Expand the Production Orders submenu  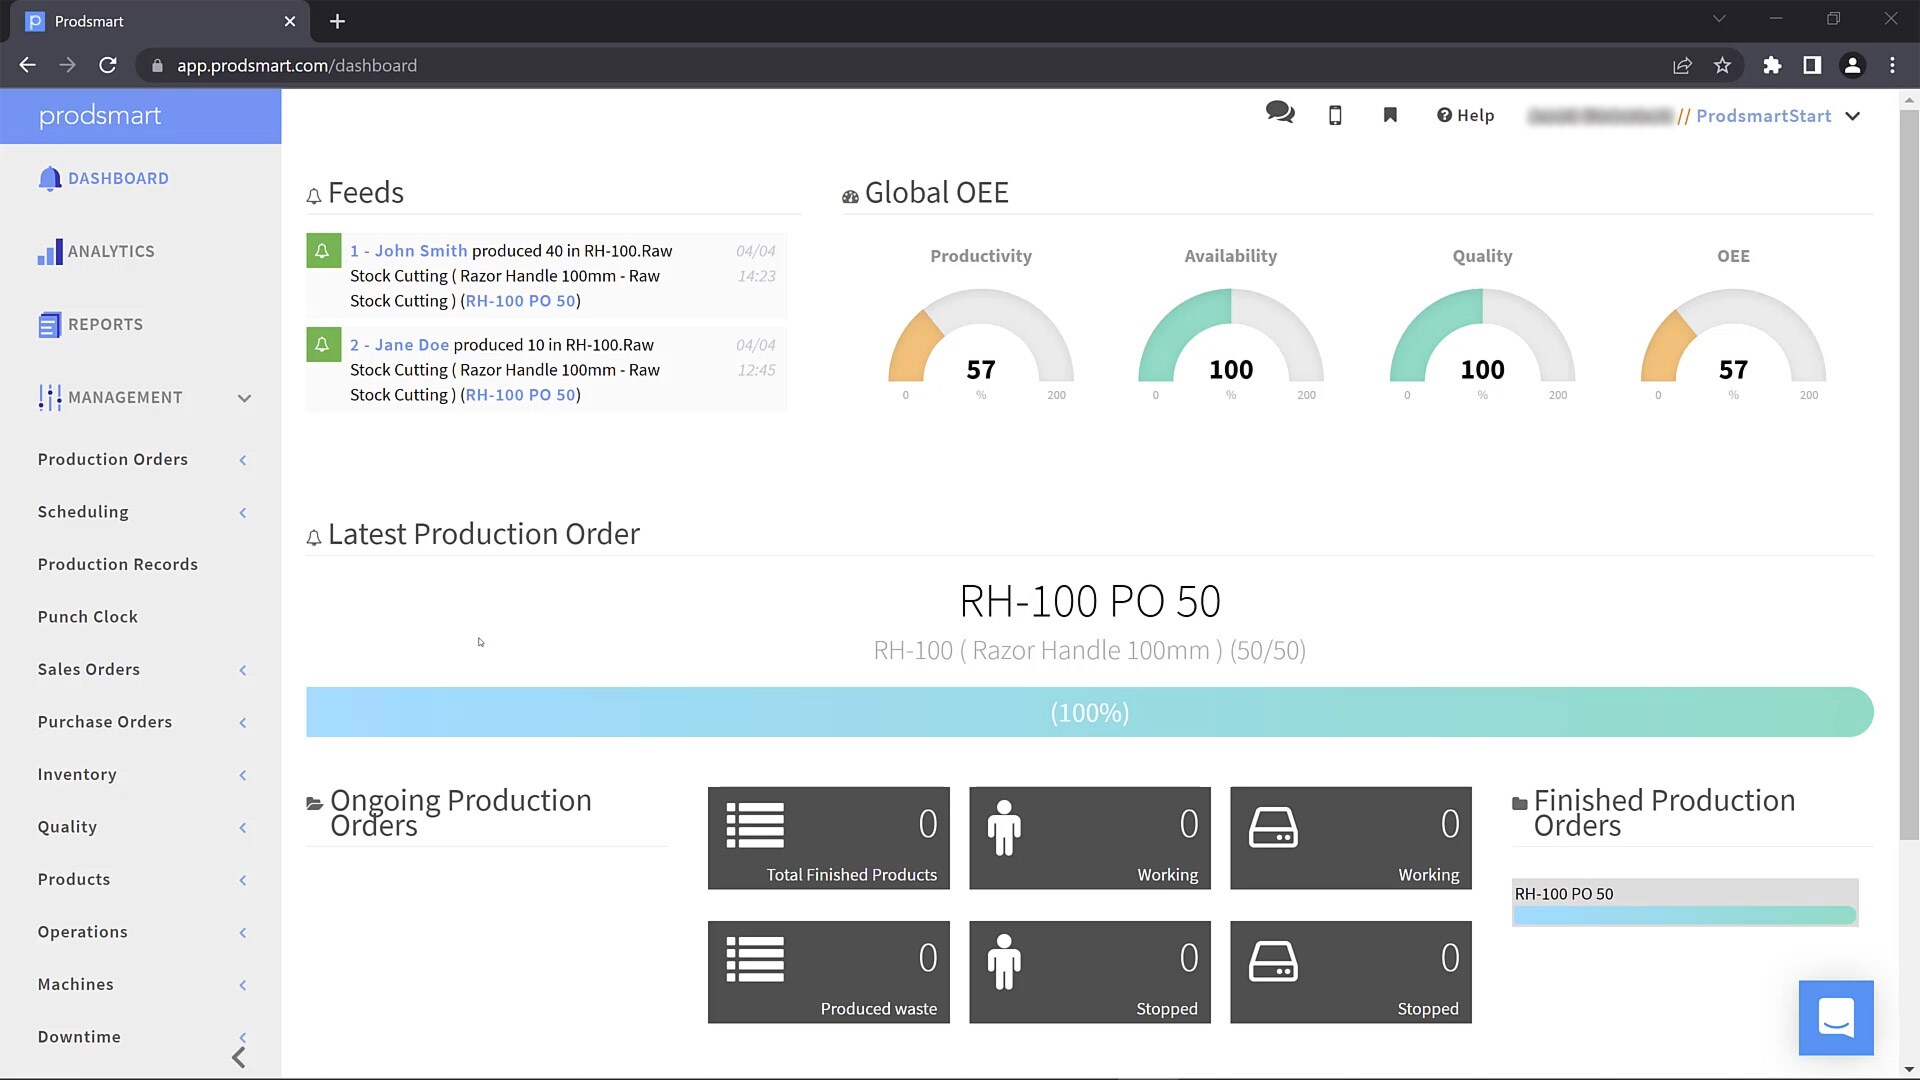pos(242,460)
